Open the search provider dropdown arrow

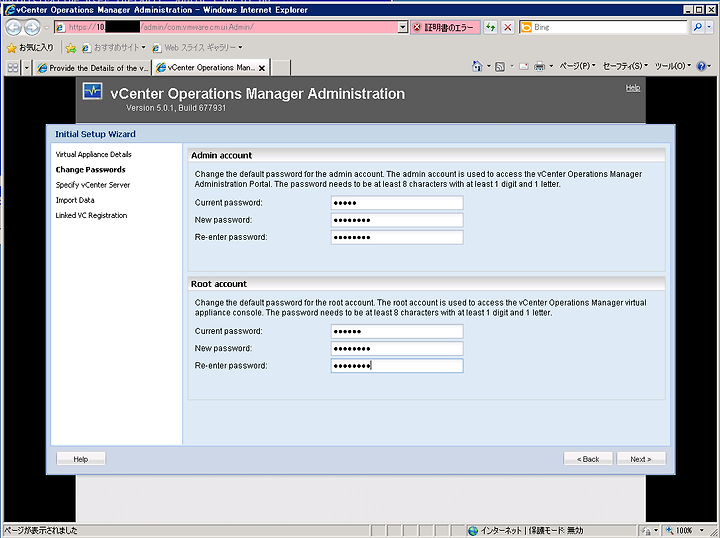pyautogui.click(x=709, y=27)
